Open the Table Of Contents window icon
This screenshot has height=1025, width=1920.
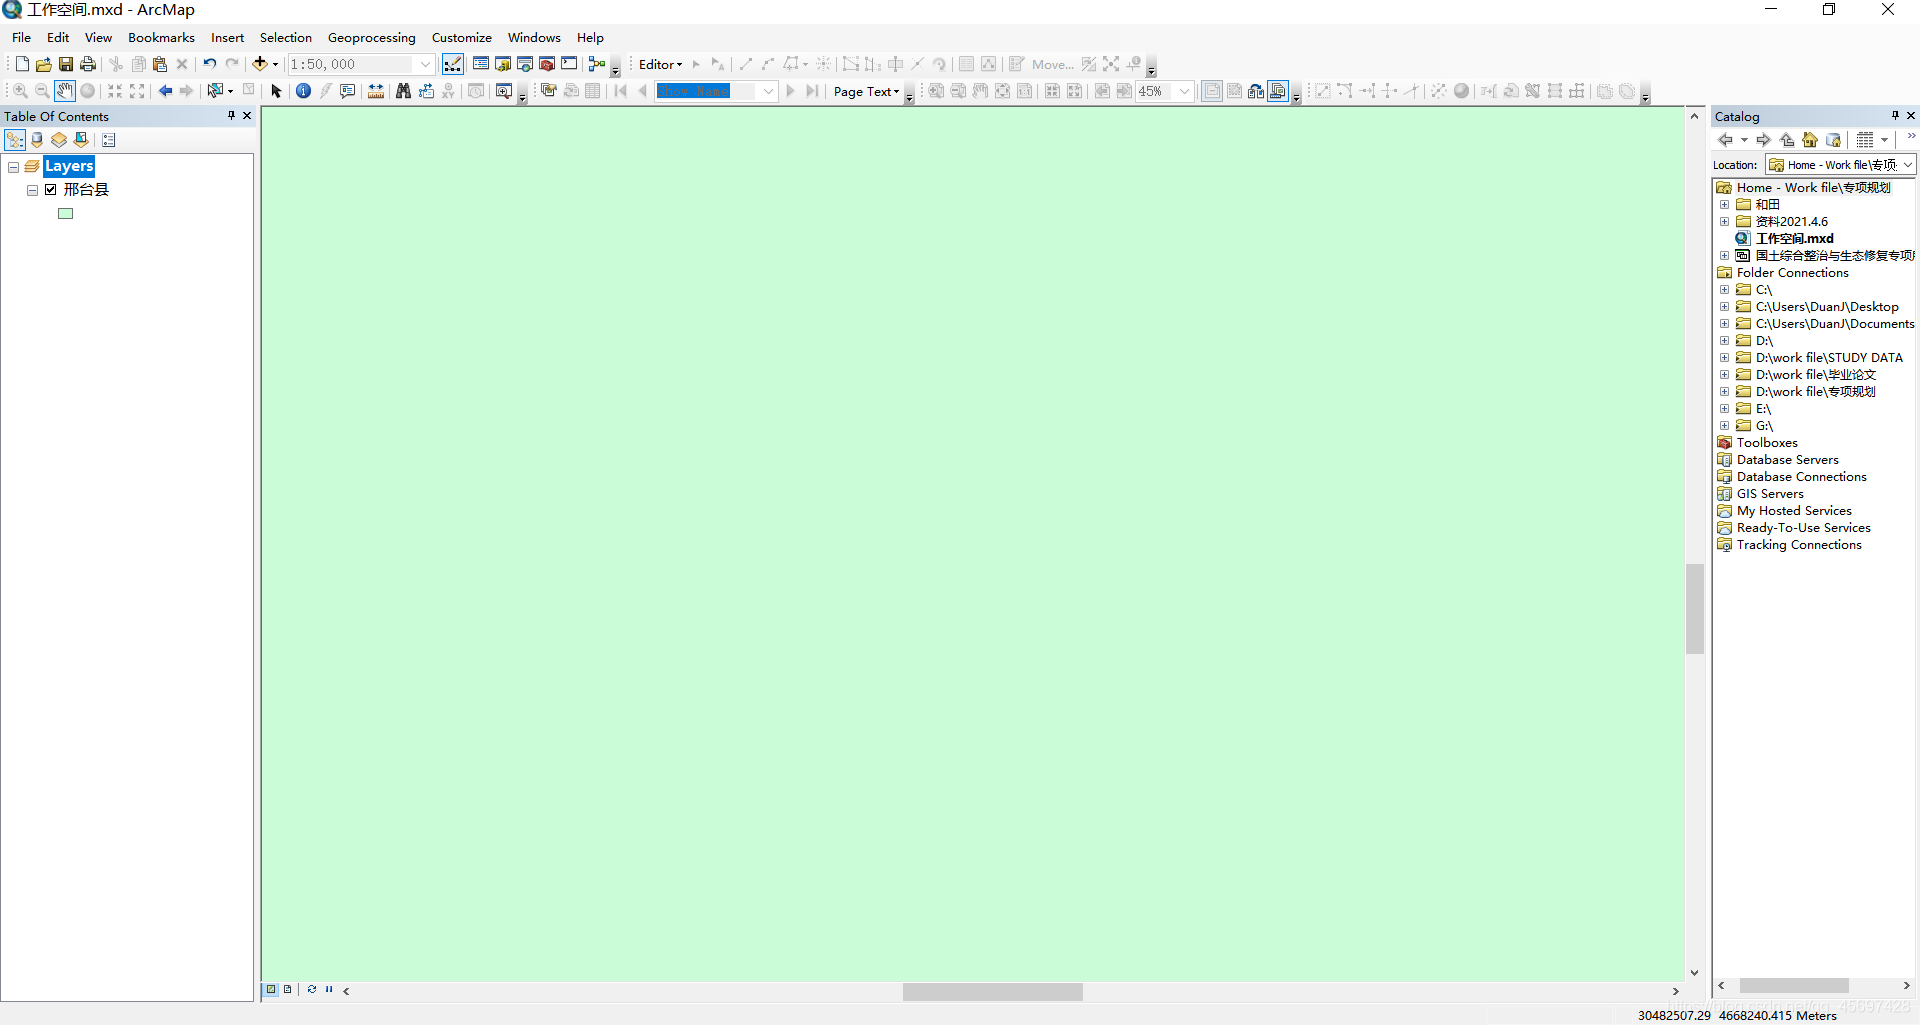pyautogui.click(x=481, y=64)
